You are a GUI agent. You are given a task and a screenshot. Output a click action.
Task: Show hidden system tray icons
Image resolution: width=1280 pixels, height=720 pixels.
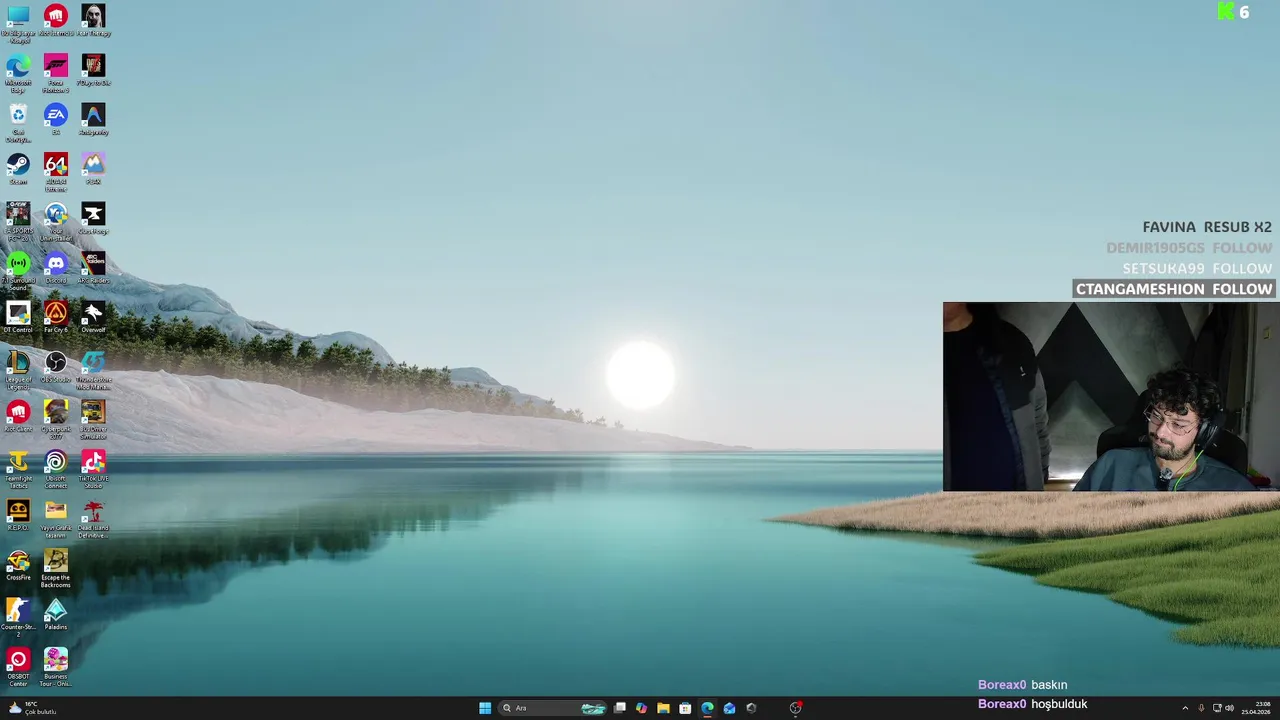point(1185,708)
